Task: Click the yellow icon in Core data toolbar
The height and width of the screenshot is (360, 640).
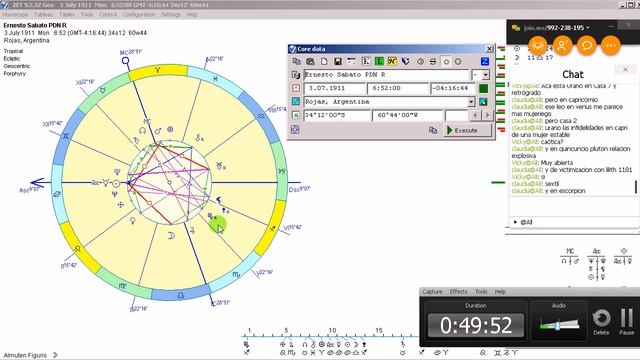Action: 392,62
